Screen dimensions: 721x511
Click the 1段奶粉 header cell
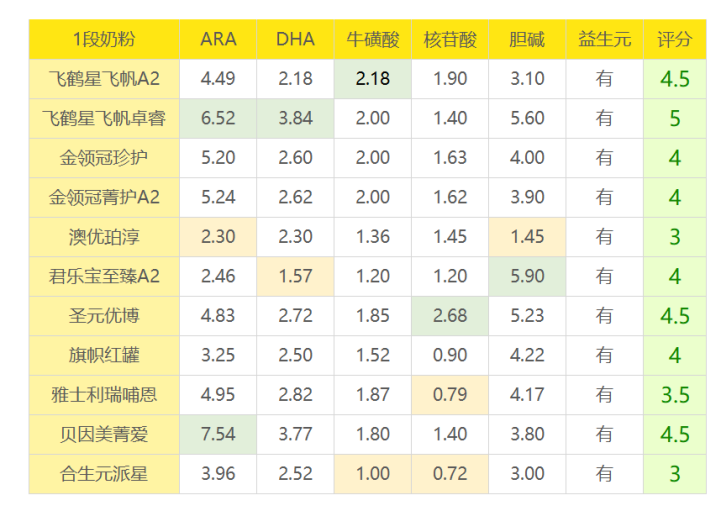click(104, 40)
